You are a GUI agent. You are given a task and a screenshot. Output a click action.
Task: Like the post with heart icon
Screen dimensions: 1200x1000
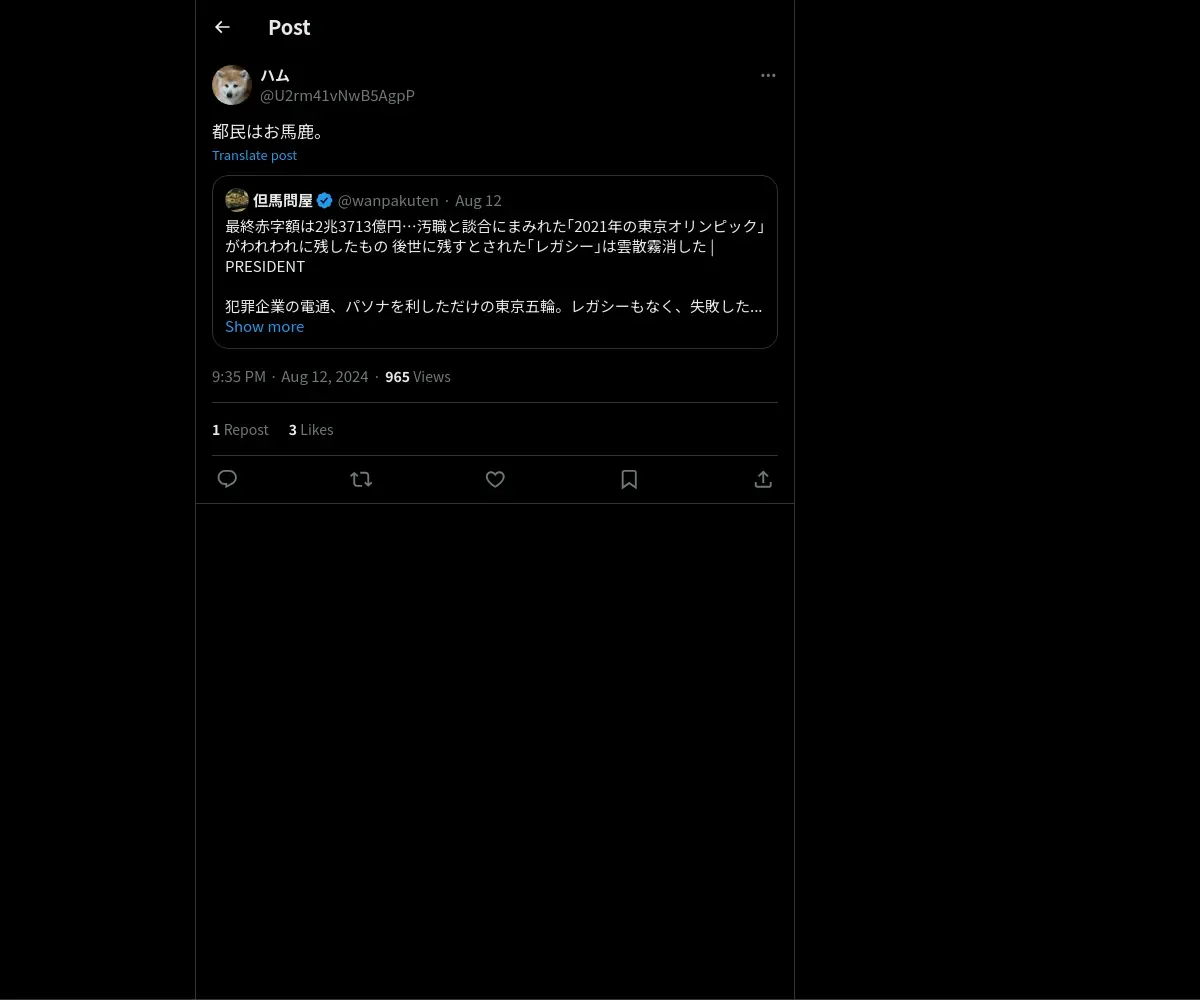coord(495,479)
